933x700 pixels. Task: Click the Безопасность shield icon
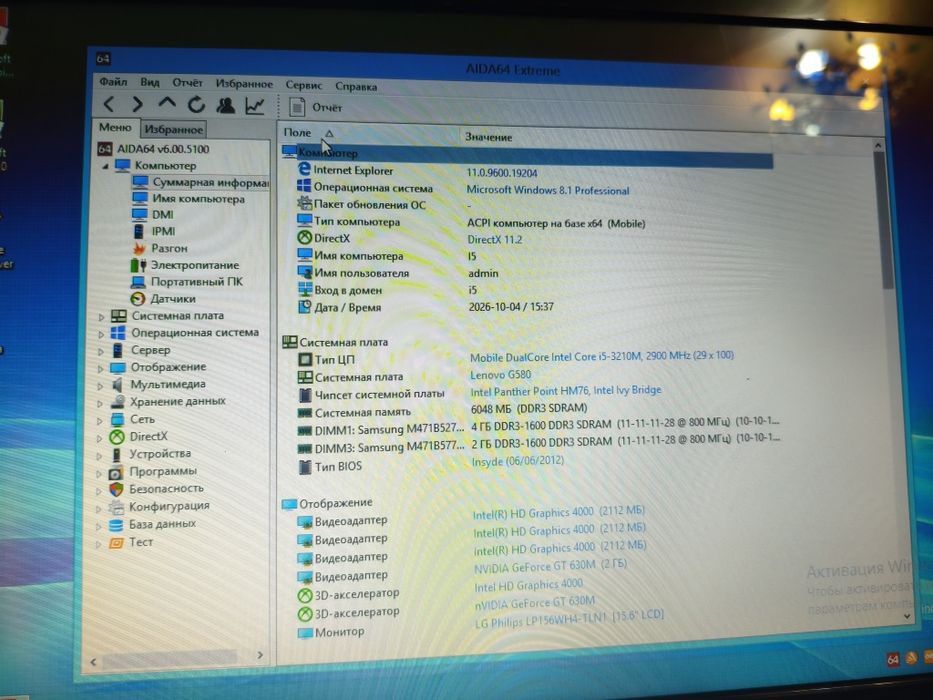click(x=116, y=489)
